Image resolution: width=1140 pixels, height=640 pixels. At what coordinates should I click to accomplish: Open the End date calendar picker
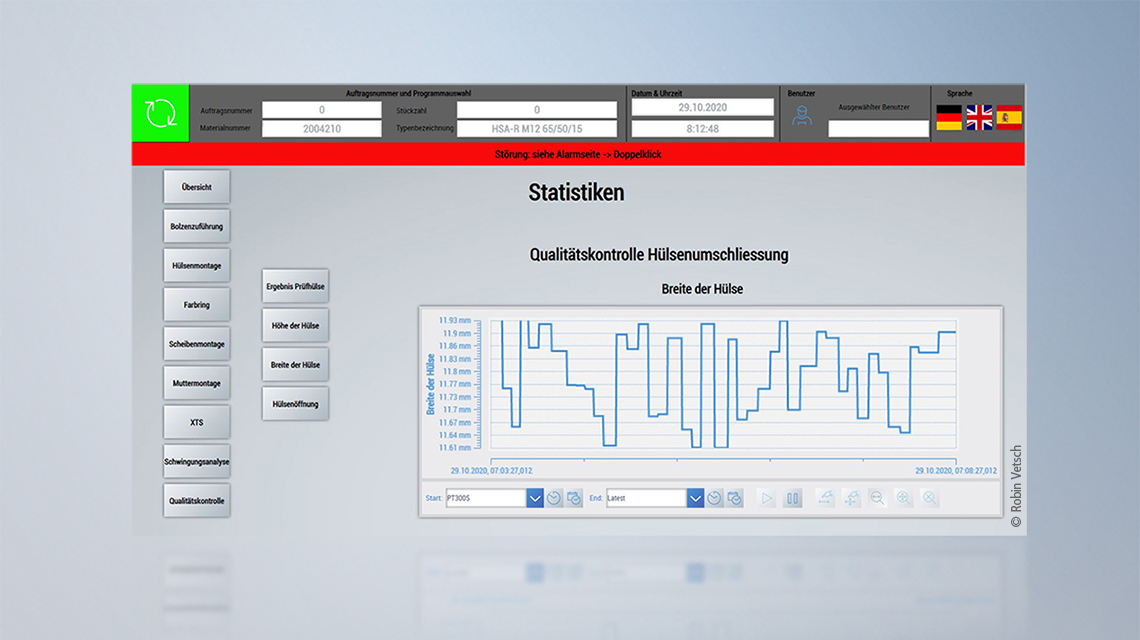735,498
